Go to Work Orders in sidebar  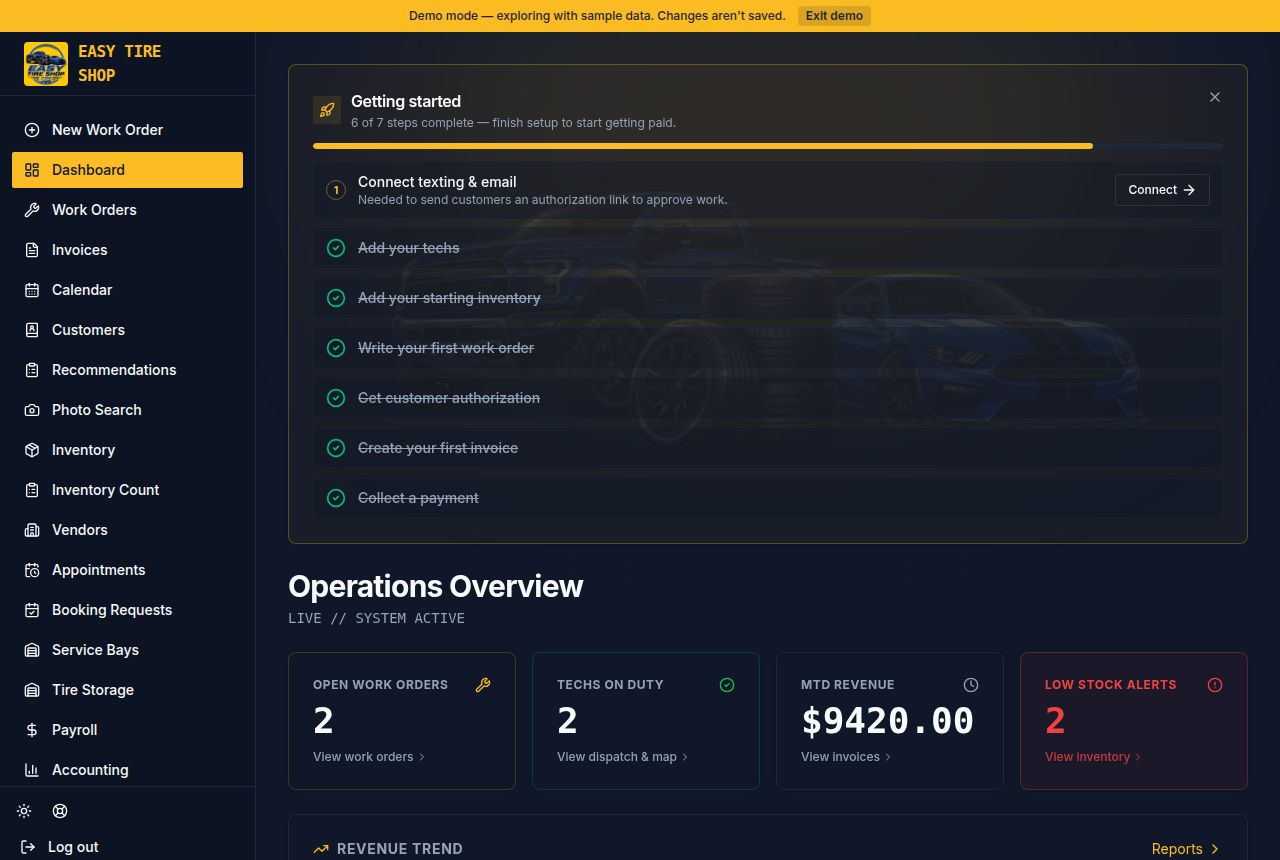pyautogui.click(x=127, y=210)
